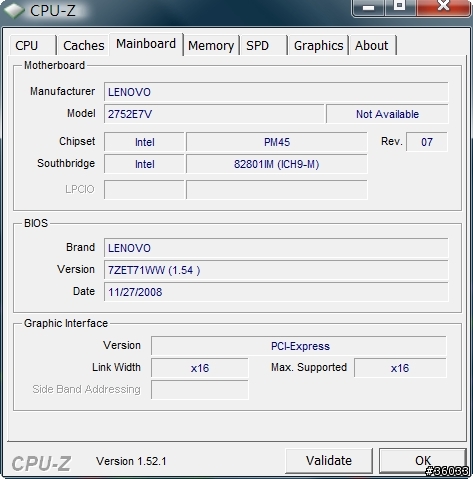This screenshot has height=479, width=473.
Task: Select the Mainboard tab
Action: point(146,44)
